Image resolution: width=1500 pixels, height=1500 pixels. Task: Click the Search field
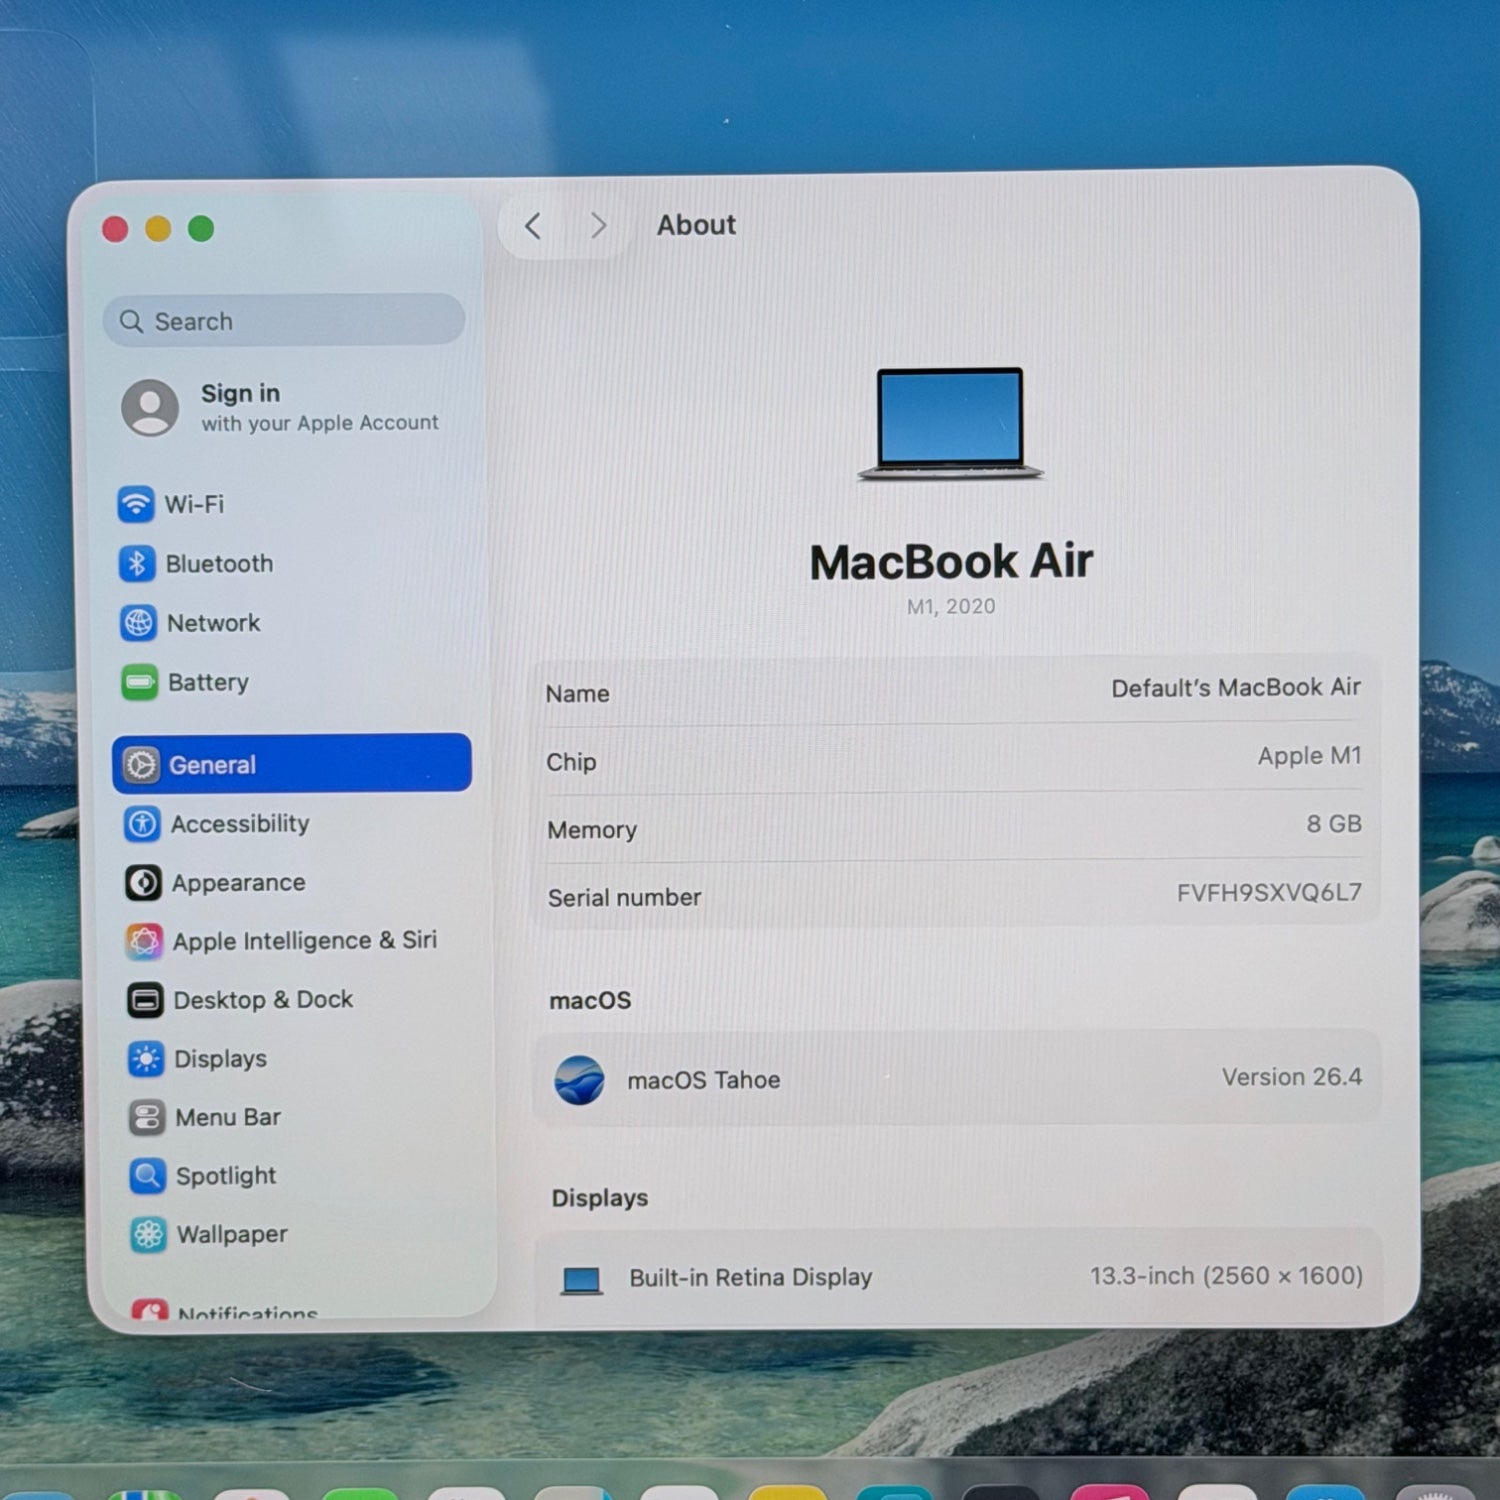[284, 321]
